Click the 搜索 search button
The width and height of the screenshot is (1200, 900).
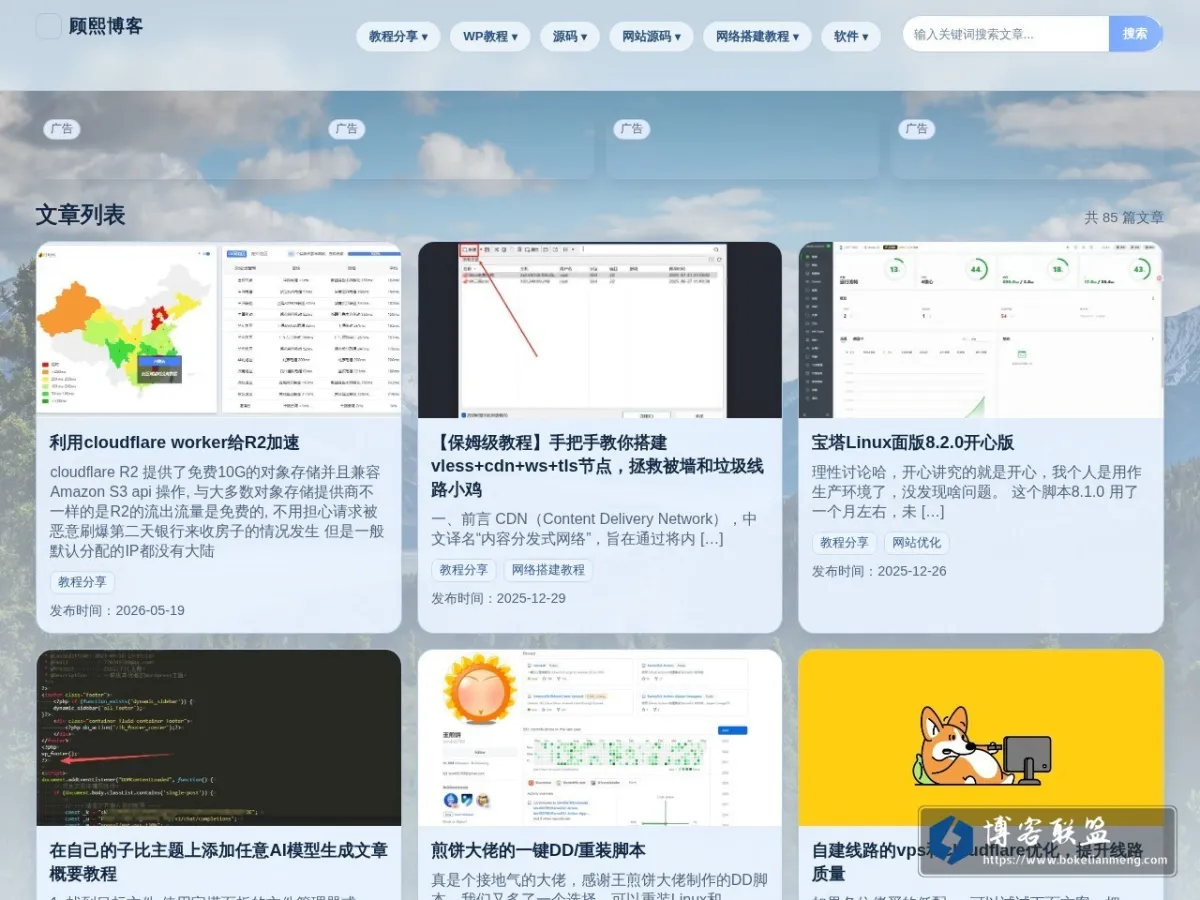[1135, 34]
